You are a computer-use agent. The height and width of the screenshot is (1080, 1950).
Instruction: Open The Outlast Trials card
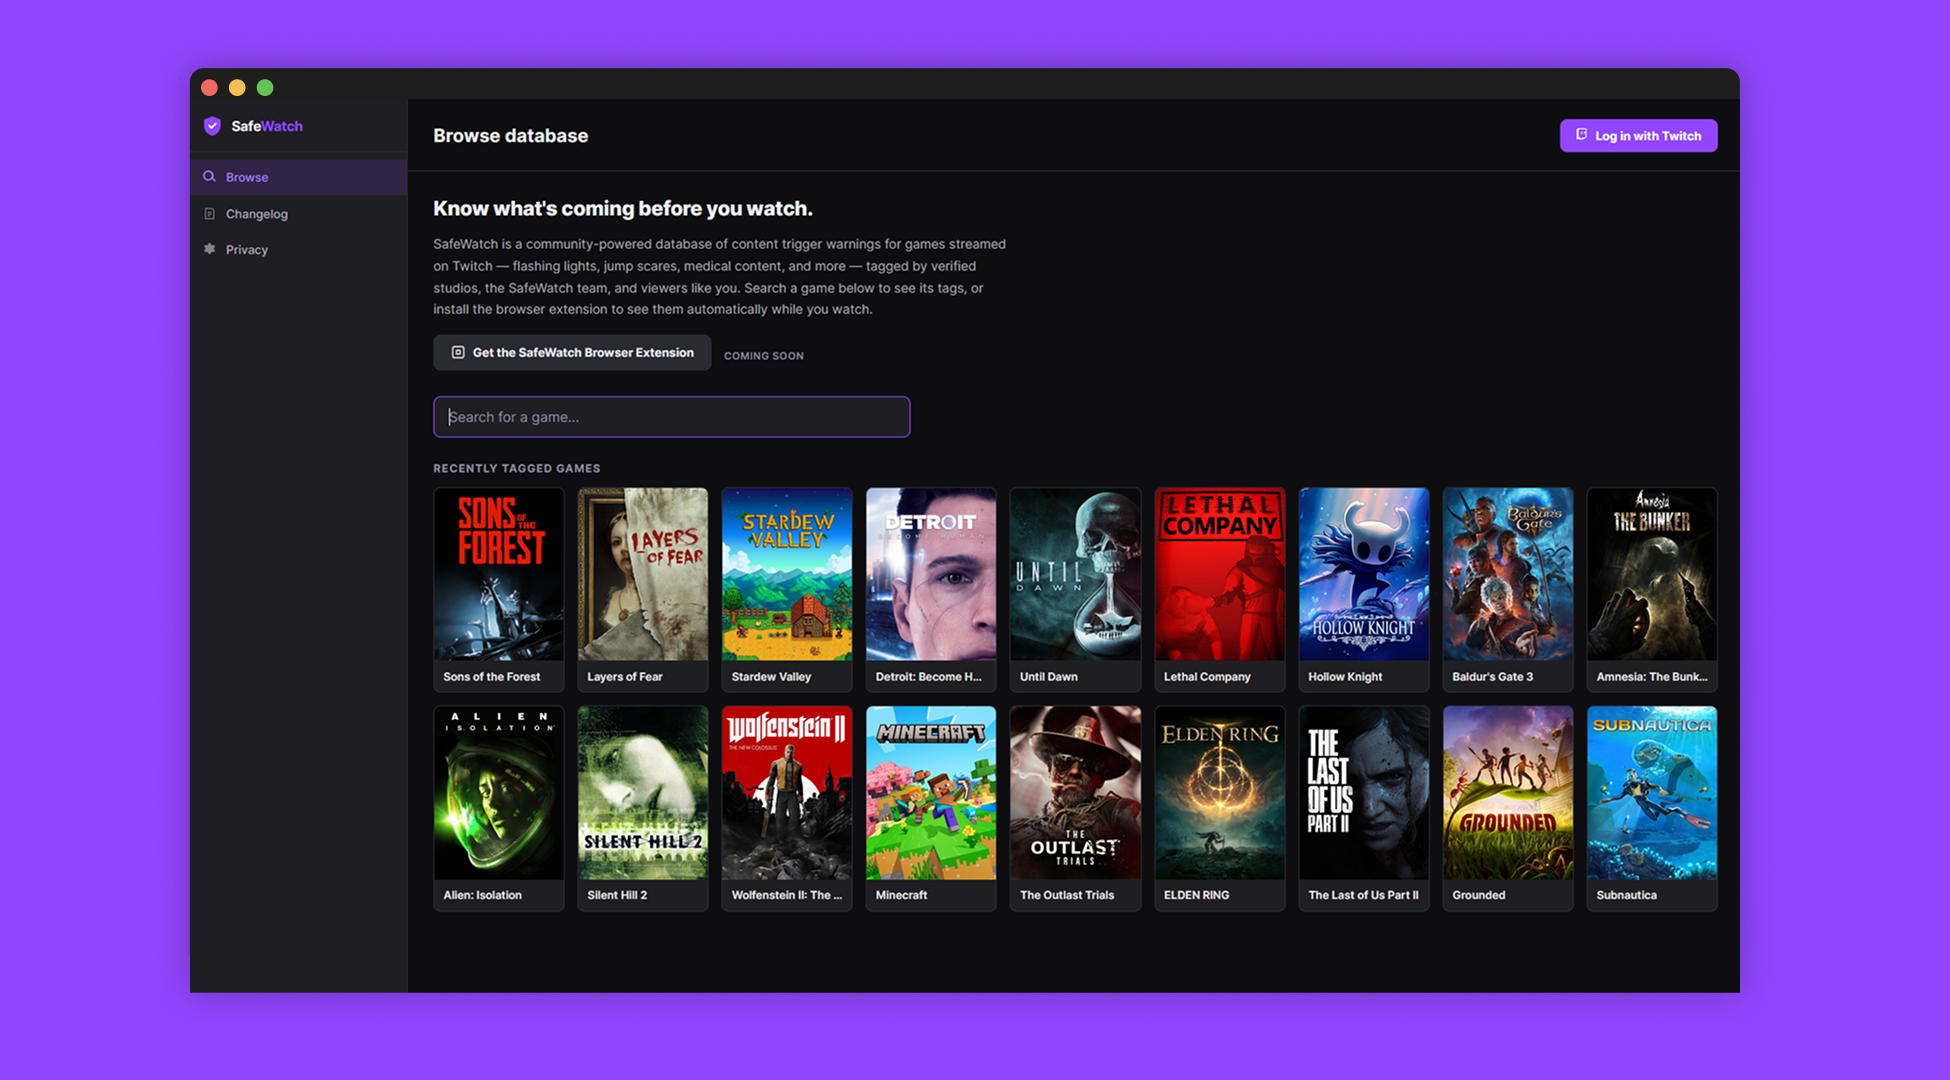(1075, 808)
